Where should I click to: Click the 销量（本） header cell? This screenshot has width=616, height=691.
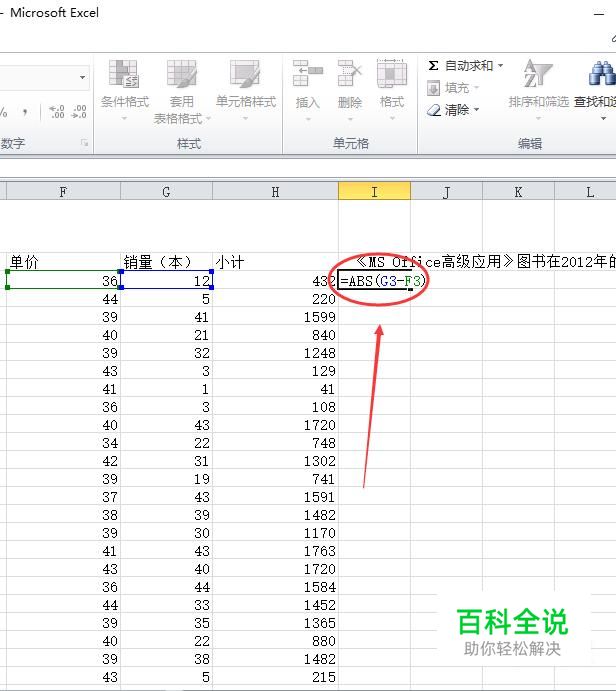coord(166,262)
